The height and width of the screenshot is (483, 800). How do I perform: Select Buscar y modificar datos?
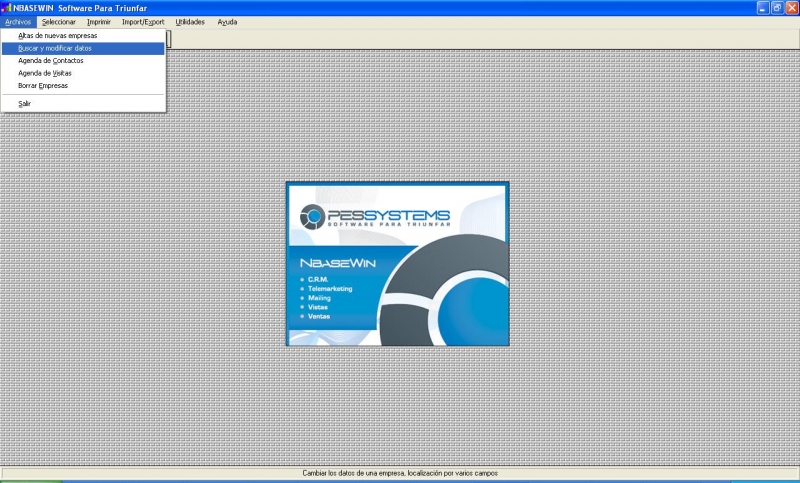point(83,48)
